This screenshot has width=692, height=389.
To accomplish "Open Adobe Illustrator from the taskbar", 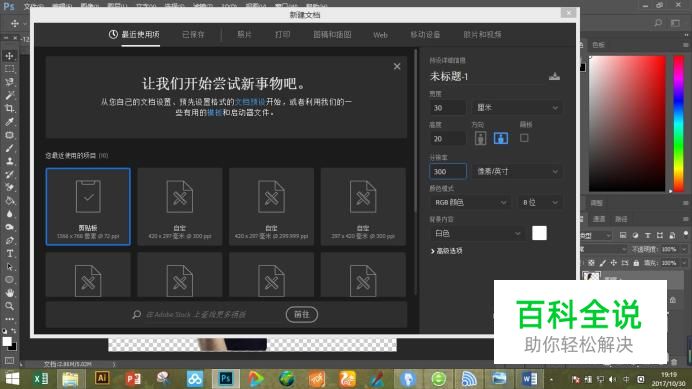I will [x=102, y=378].
